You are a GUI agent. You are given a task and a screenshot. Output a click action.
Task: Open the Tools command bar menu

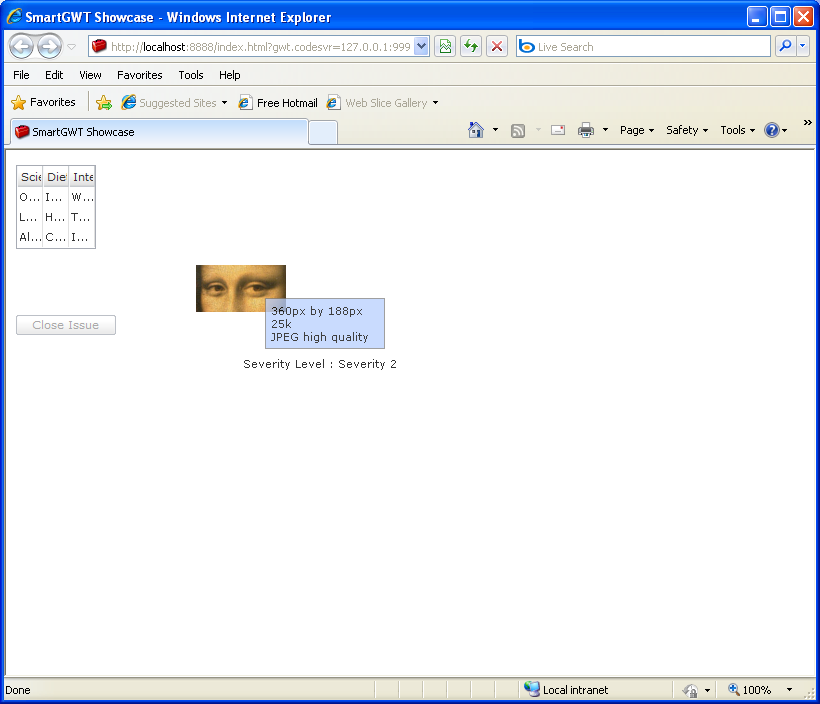pyautogui.click(x=737, y=130)
